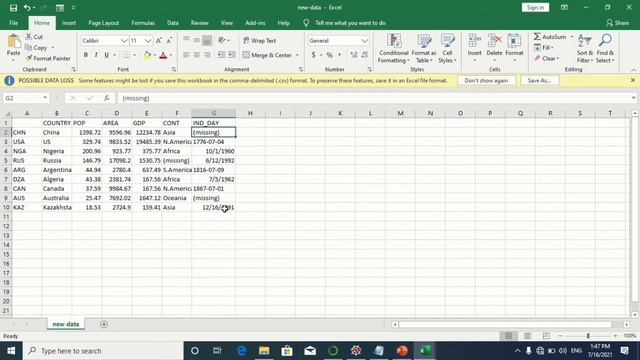The image size is (640, 360).
Task: Open the Calibri font name dropdown
Action: click(124, 41)
